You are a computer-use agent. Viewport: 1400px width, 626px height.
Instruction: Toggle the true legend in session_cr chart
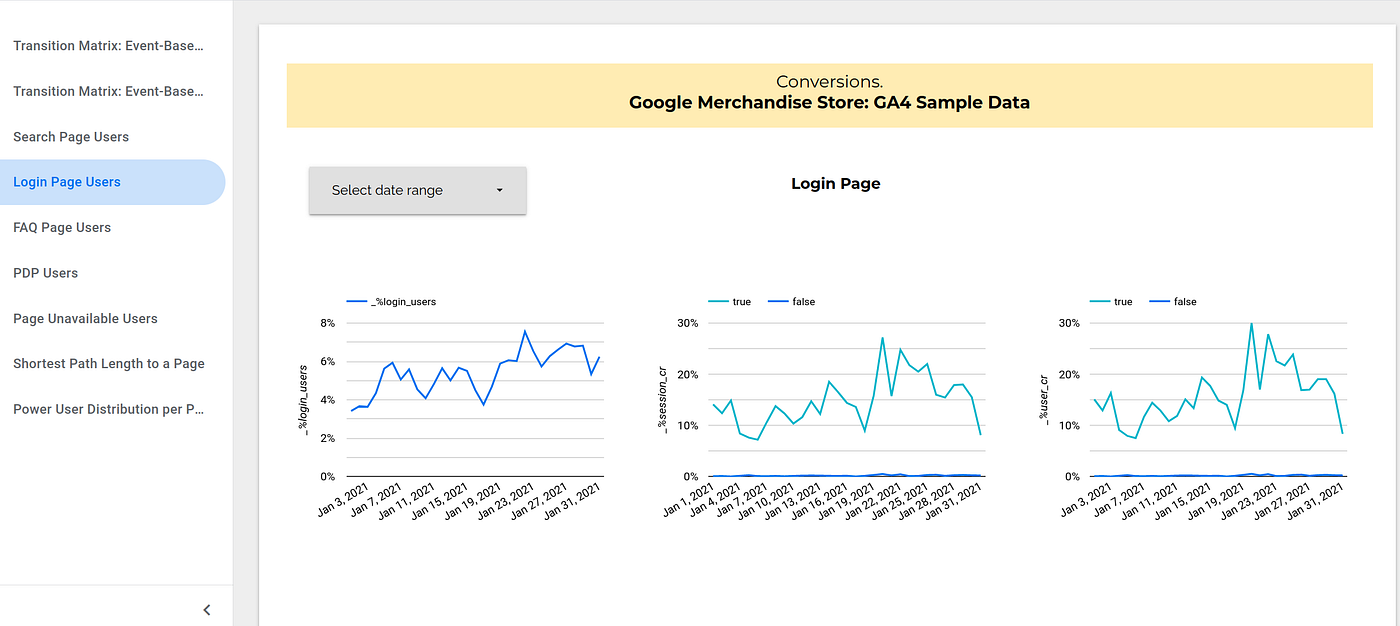(x=731, y=301)
